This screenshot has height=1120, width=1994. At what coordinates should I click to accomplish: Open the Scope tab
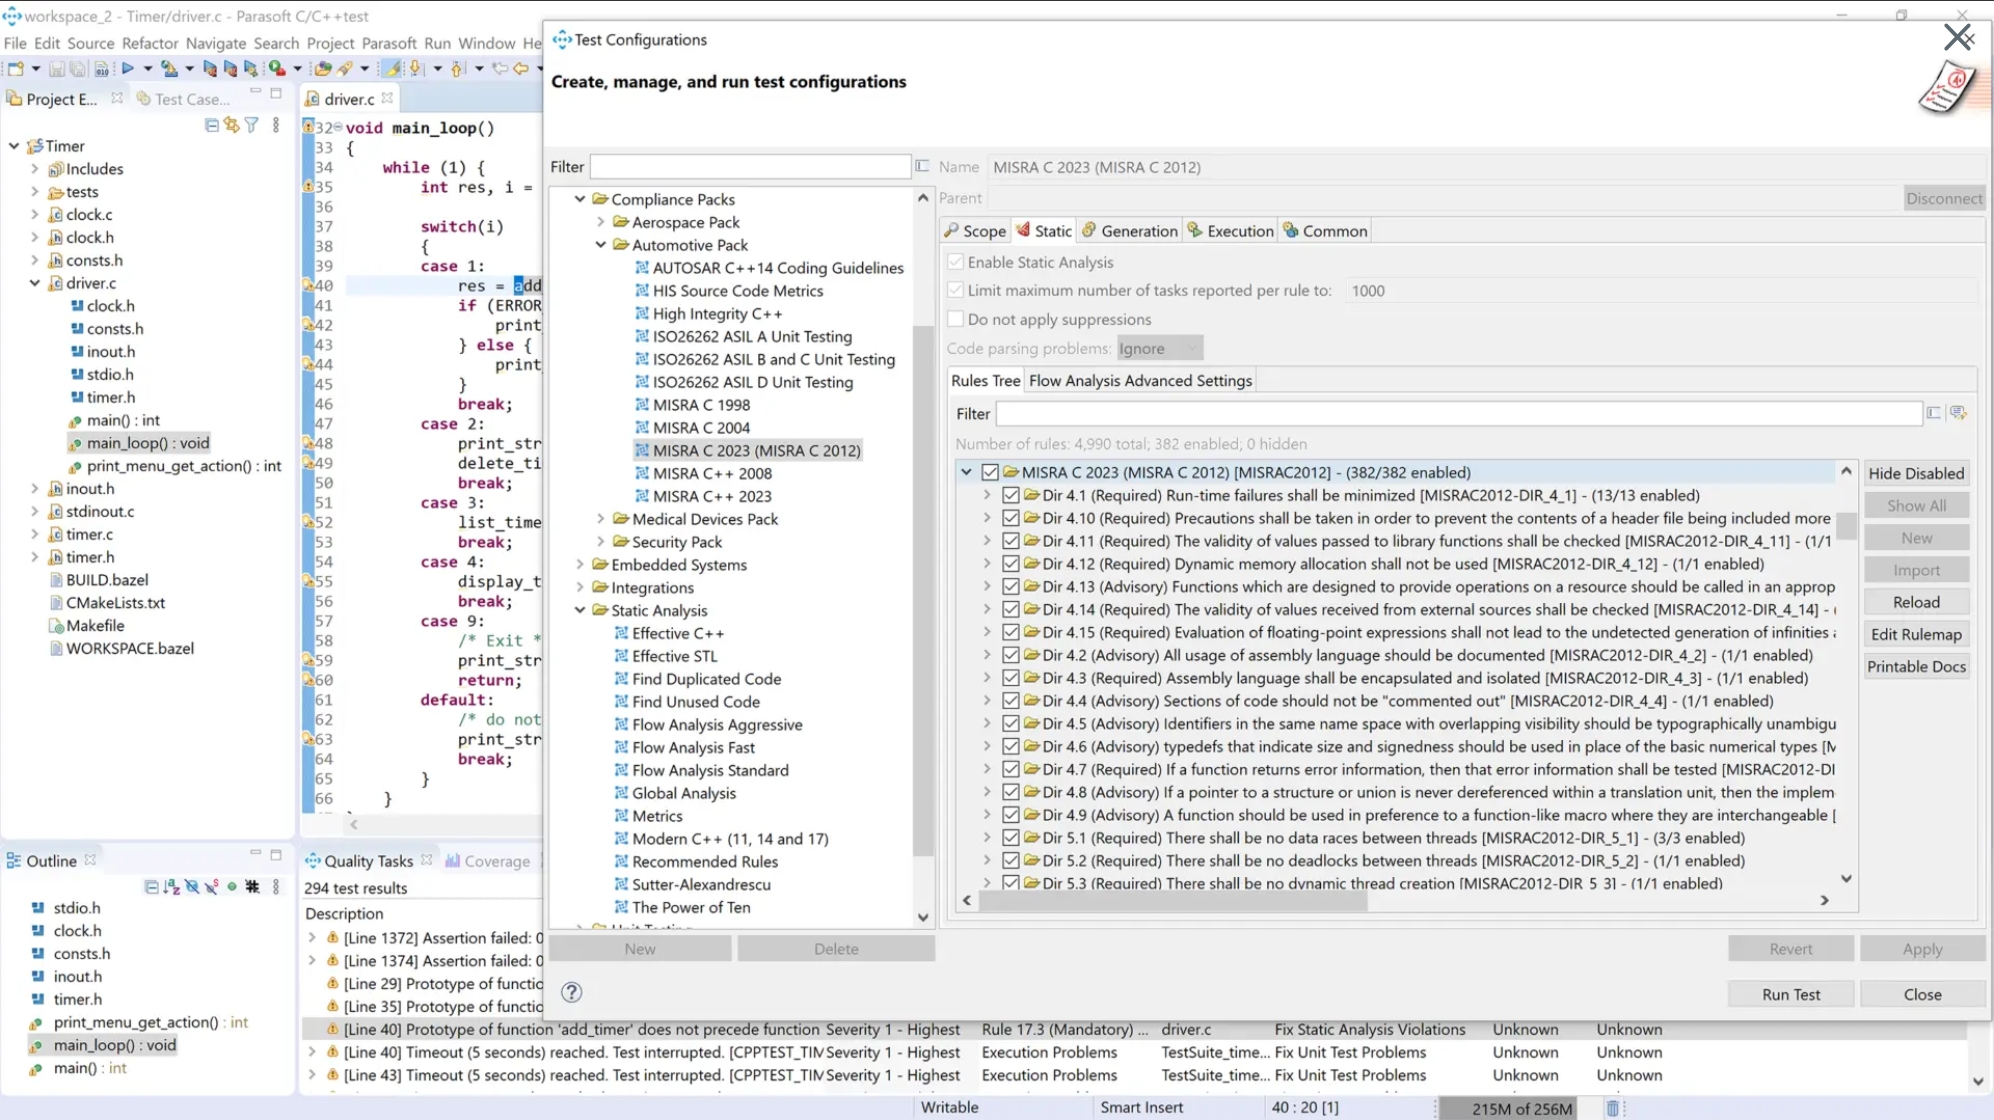(975, 231)
